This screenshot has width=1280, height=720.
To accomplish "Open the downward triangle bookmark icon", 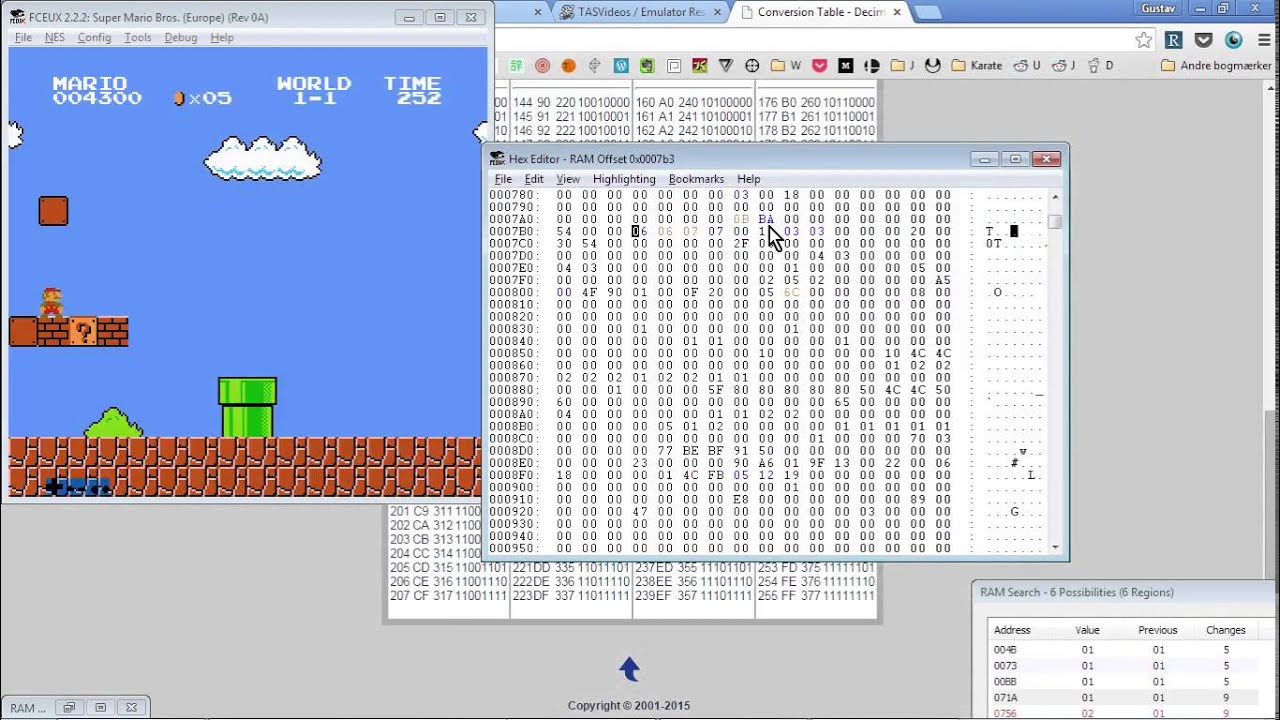I will tap(726, 66).
